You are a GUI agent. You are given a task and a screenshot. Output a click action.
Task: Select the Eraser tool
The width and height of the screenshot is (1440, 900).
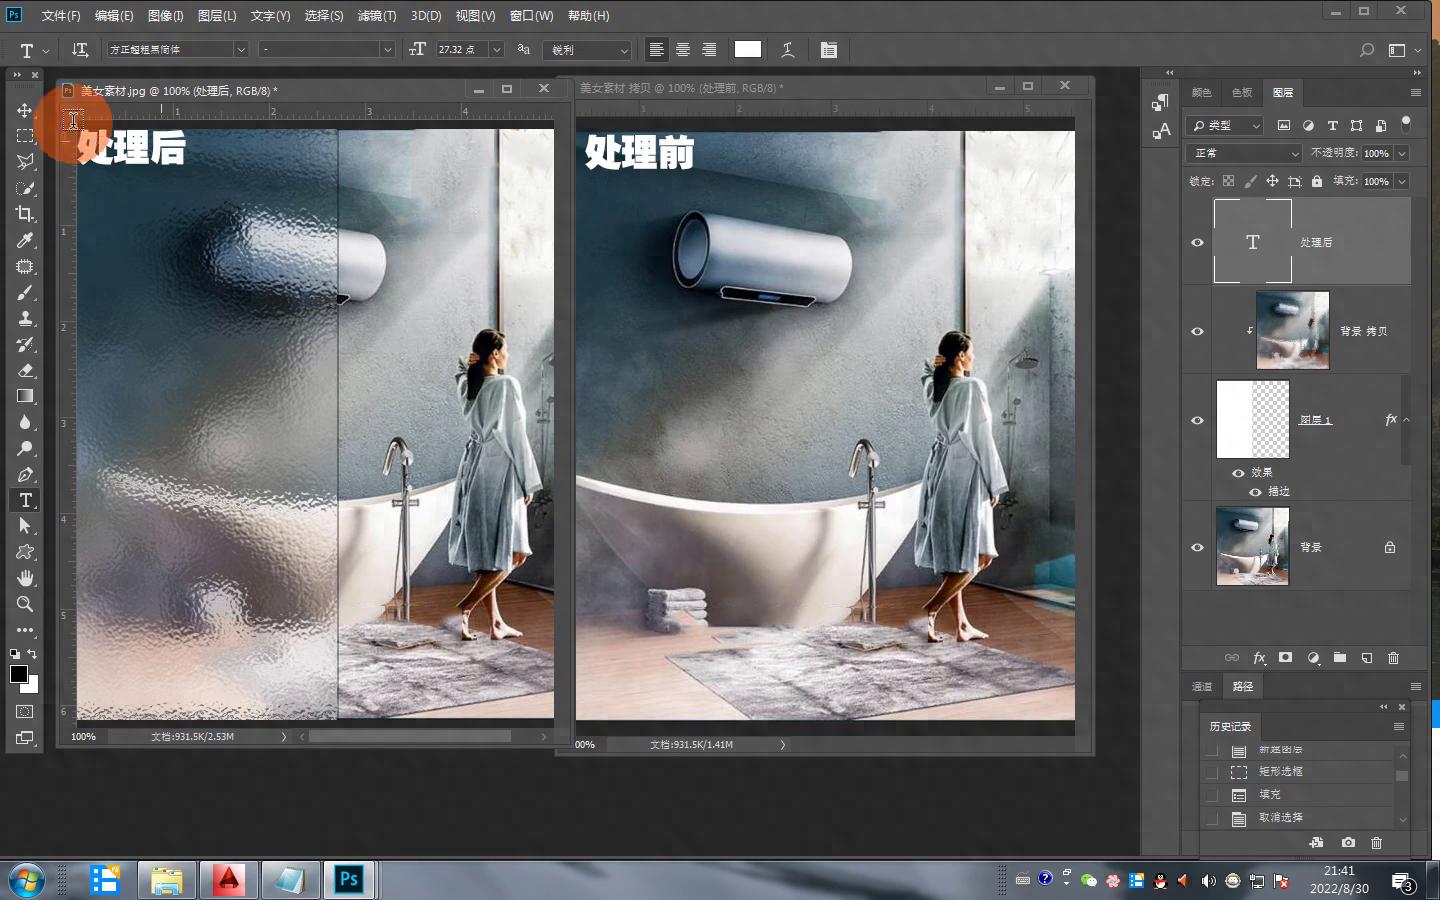click(25, 370)
